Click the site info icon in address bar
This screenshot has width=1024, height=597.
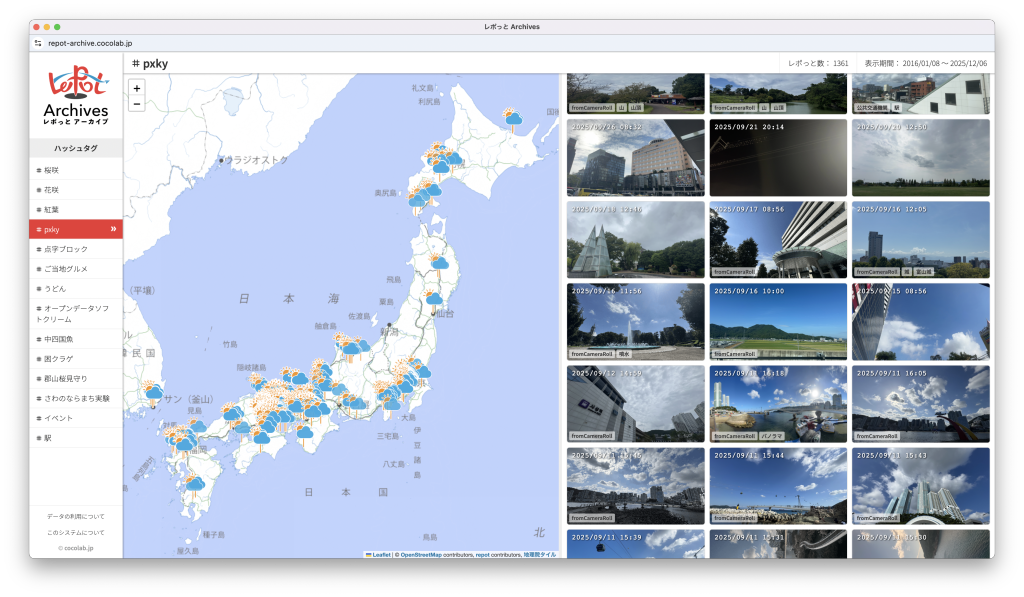click(38, 43)
